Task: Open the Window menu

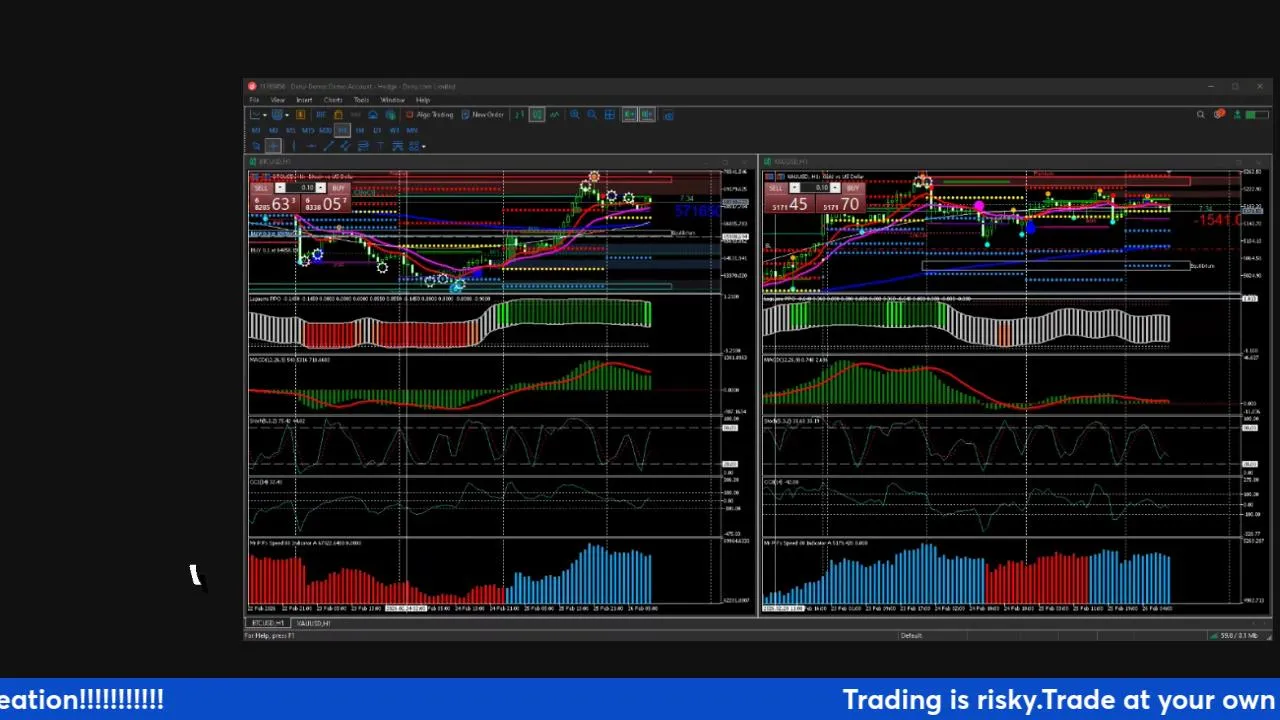Action: point(392,100)
